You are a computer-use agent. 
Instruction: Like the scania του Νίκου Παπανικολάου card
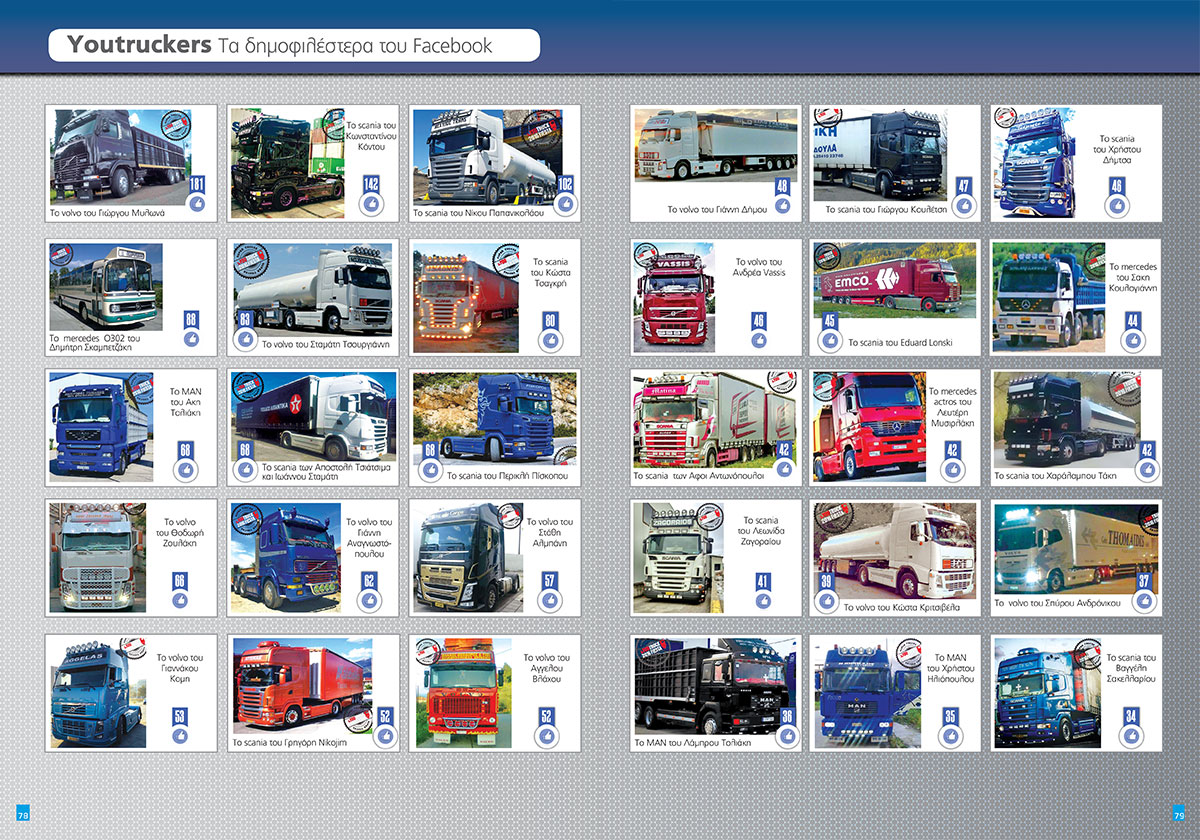pos(566,204)
